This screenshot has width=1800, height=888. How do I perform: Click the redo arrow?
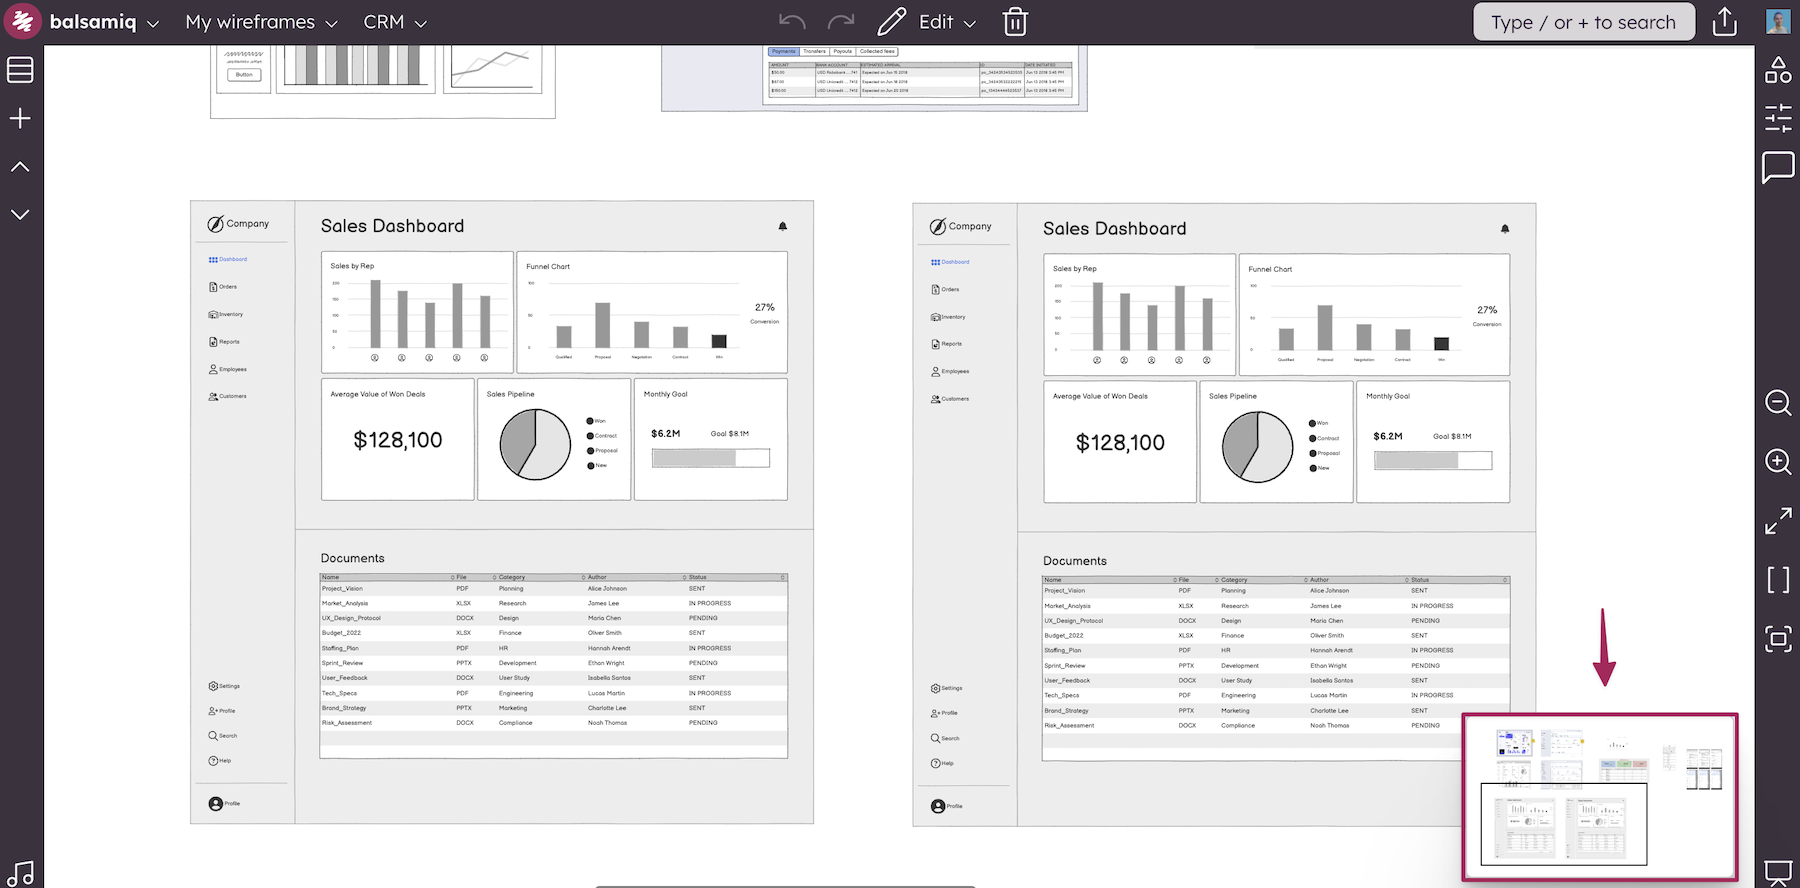[841, 22]
